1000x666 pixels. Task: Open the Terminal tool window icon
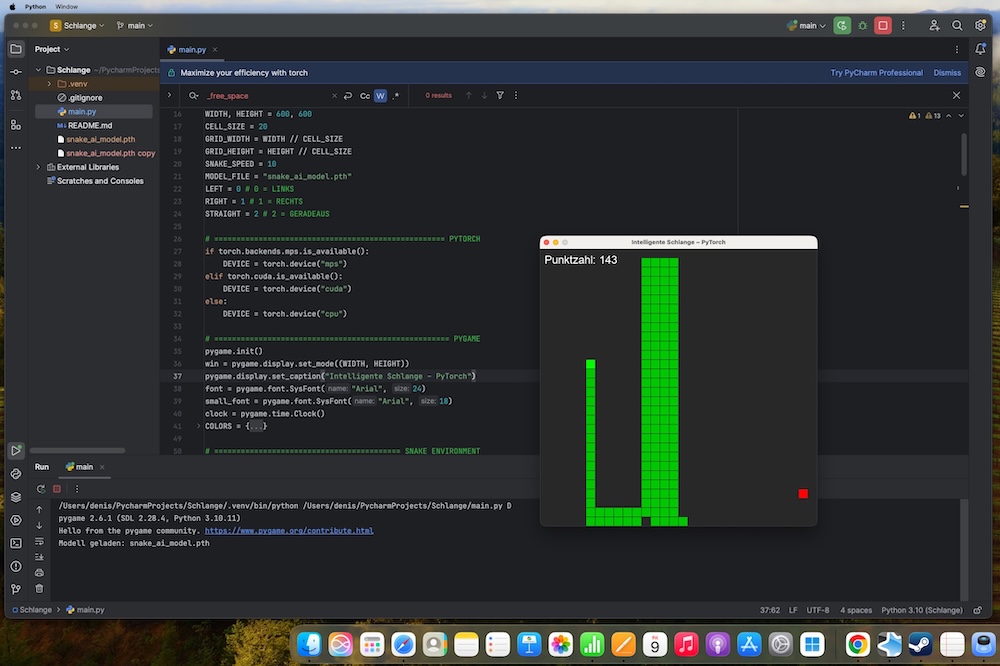point(16,543)
